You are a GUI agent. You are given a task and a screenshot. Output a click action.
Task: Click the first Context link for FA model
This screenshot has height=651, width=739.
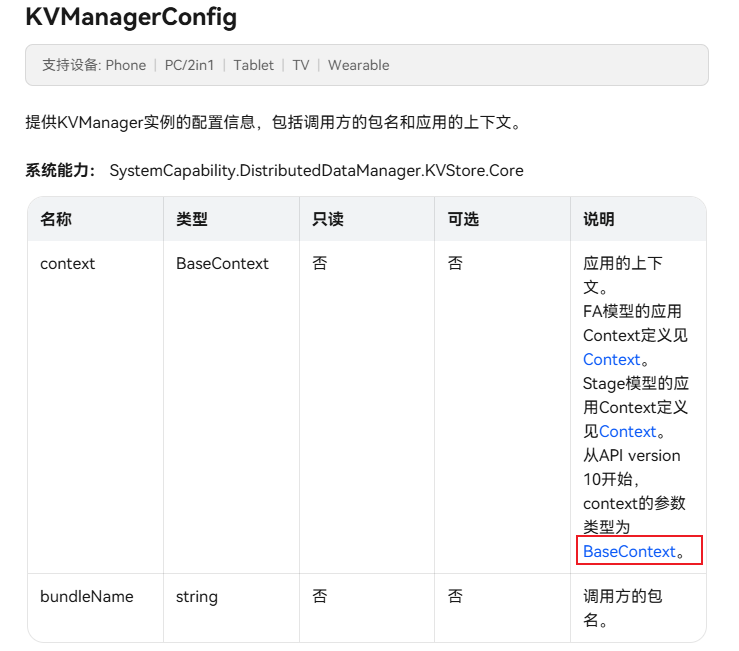coord(611,359)
